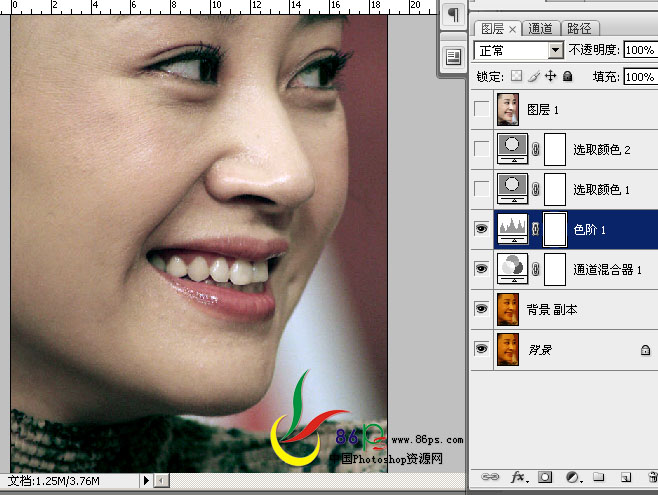Viewport: 658px width, 495px height.
Task: Click the 图层 1 thumbnail
Action: pos(508,109)
